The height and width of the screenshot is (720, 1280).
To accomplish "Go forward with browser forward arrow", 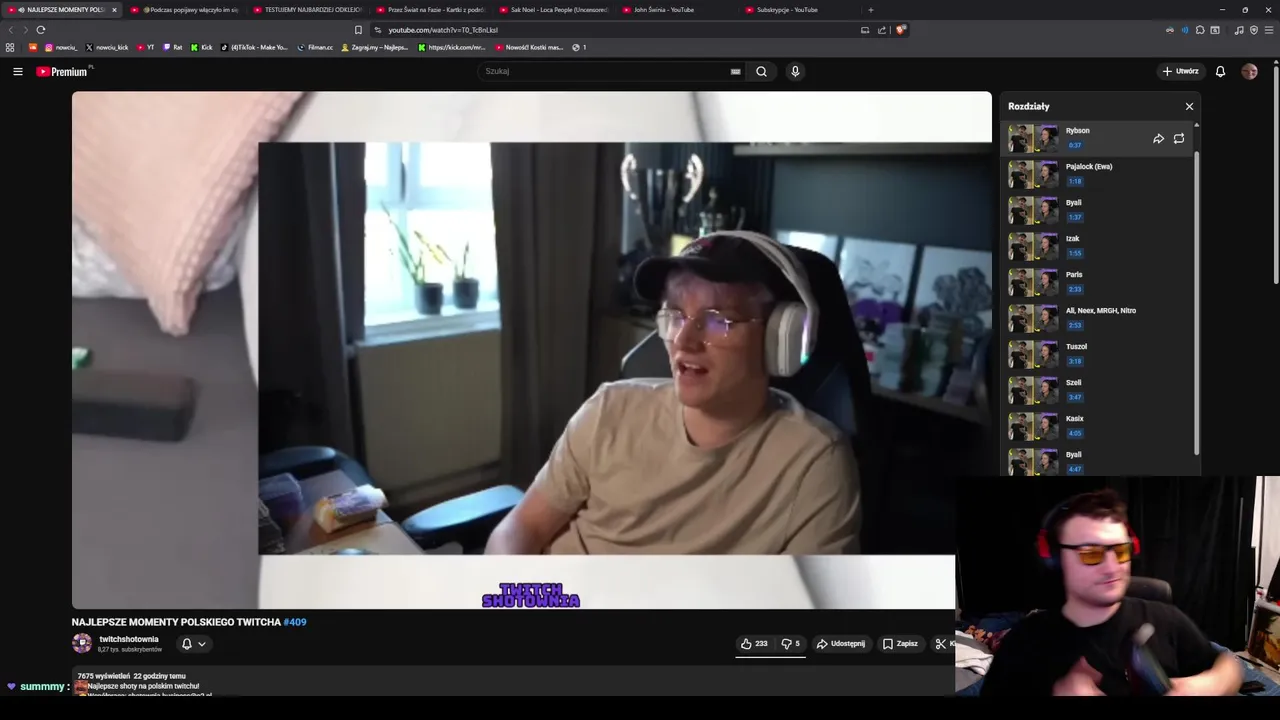I will coord(25,30).
